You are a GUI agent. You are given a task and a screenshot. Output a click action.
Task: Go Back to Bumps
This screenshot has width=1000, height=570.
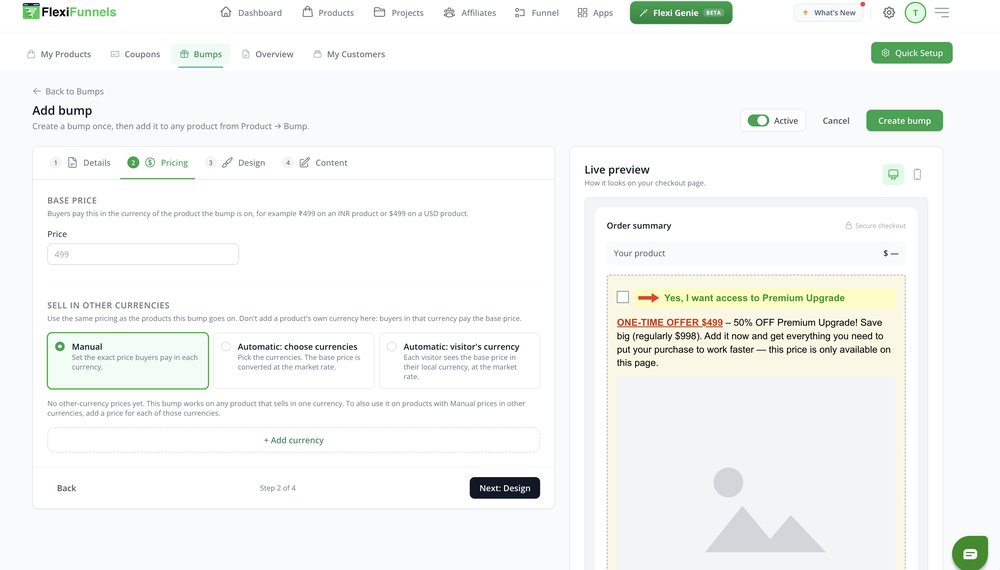click(x=68, y=91)
